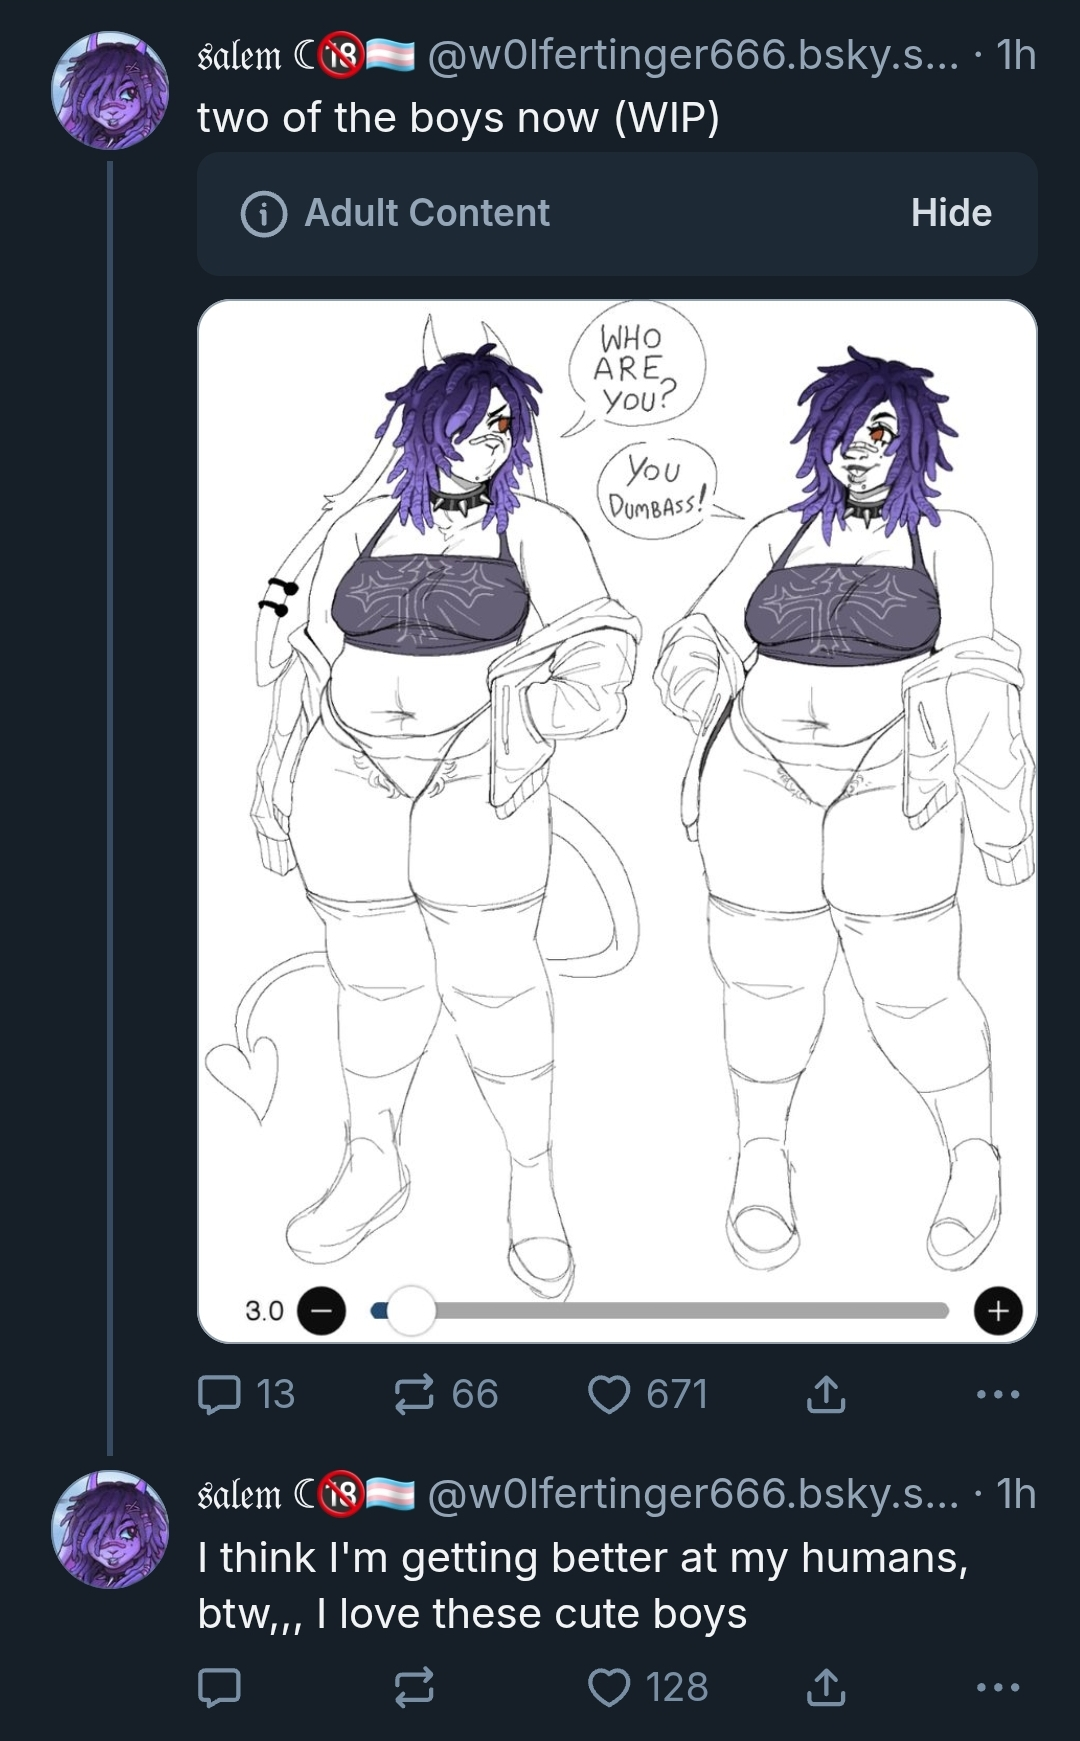Open the first post's three-dot menu
This screenshot has height=1741, width=1080.
click(x=998, y=1394)
